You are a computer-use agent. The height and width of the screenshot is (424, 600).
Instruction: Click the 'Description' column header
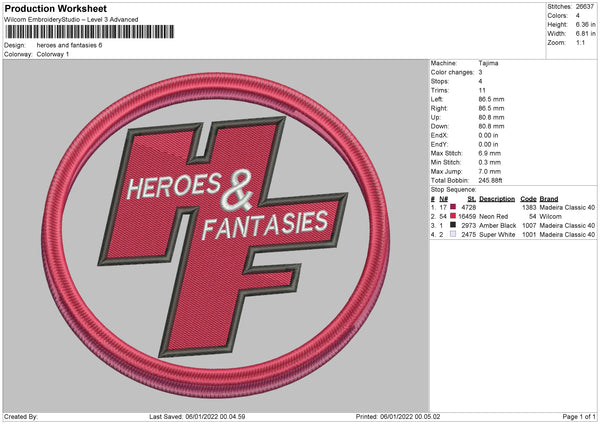(497, 199)
